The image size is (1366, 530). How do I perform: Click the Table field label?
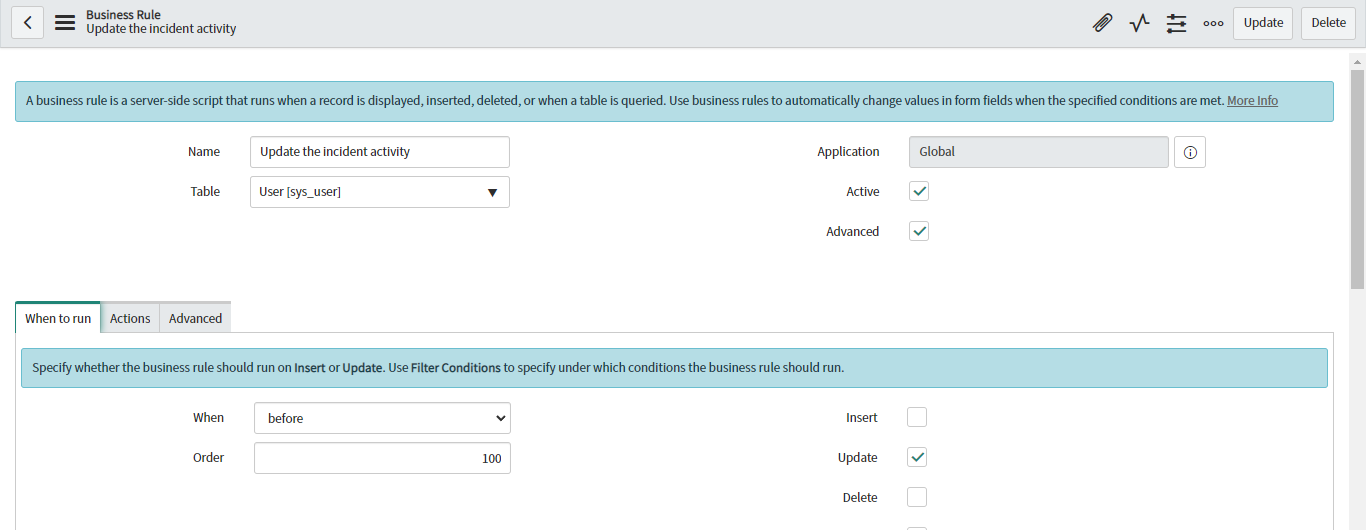205,191
